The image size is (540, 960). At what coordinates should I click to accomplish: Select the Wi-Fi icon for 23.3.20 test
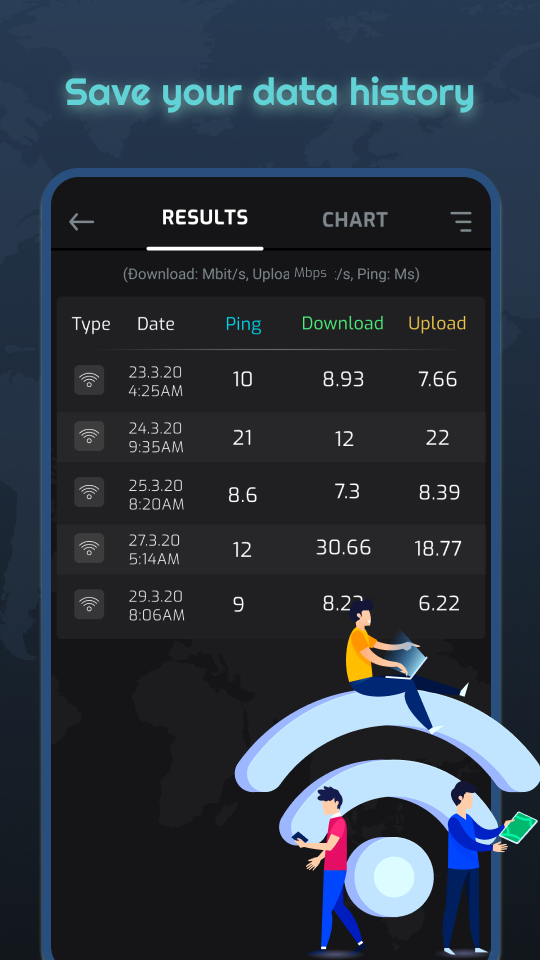tap(89, 380)
